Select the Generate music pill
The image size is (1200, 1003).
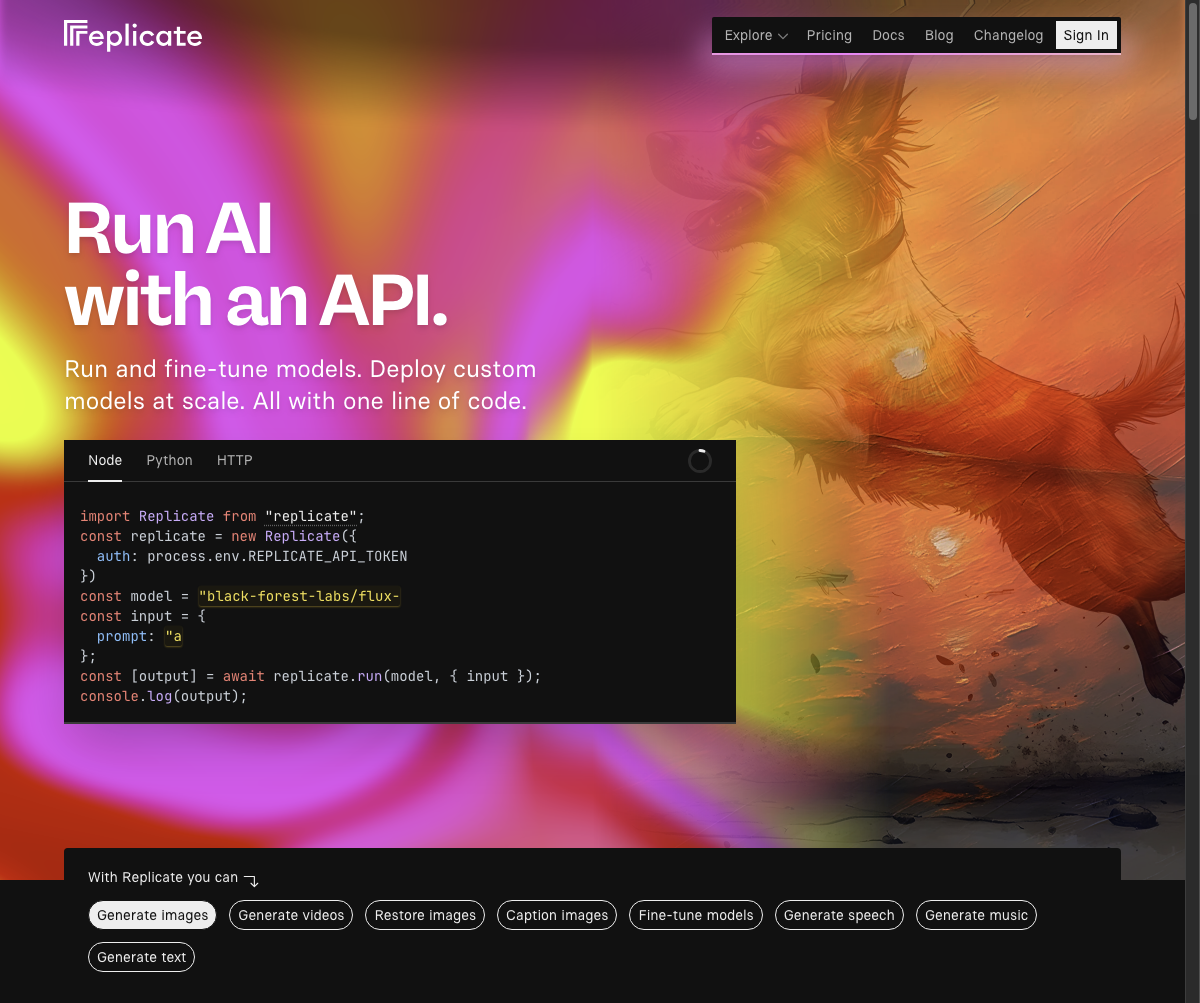976,915
